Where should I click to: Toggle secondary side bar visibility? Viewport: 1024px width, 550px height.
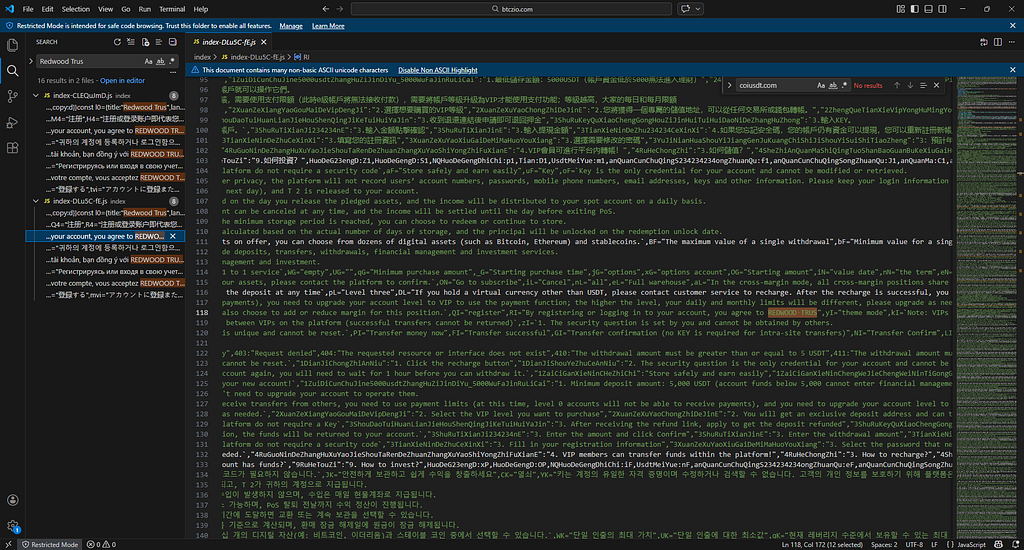tap(942, 9)
